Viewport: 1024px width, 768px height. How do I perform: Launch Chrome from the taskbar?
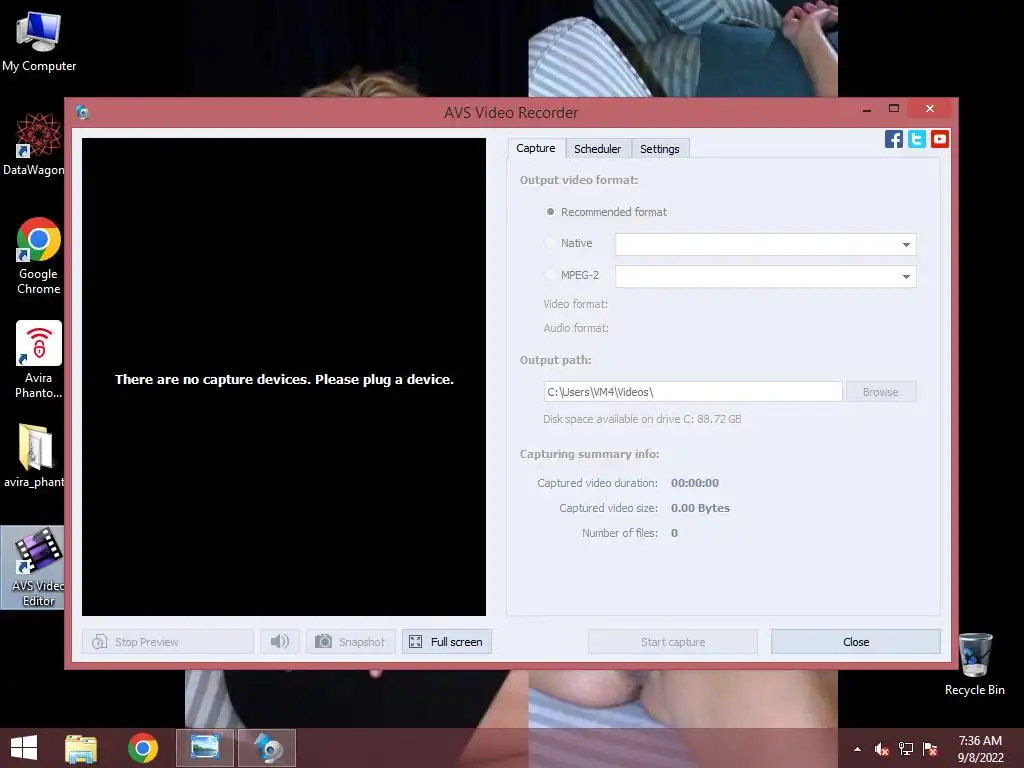[142, 748]
